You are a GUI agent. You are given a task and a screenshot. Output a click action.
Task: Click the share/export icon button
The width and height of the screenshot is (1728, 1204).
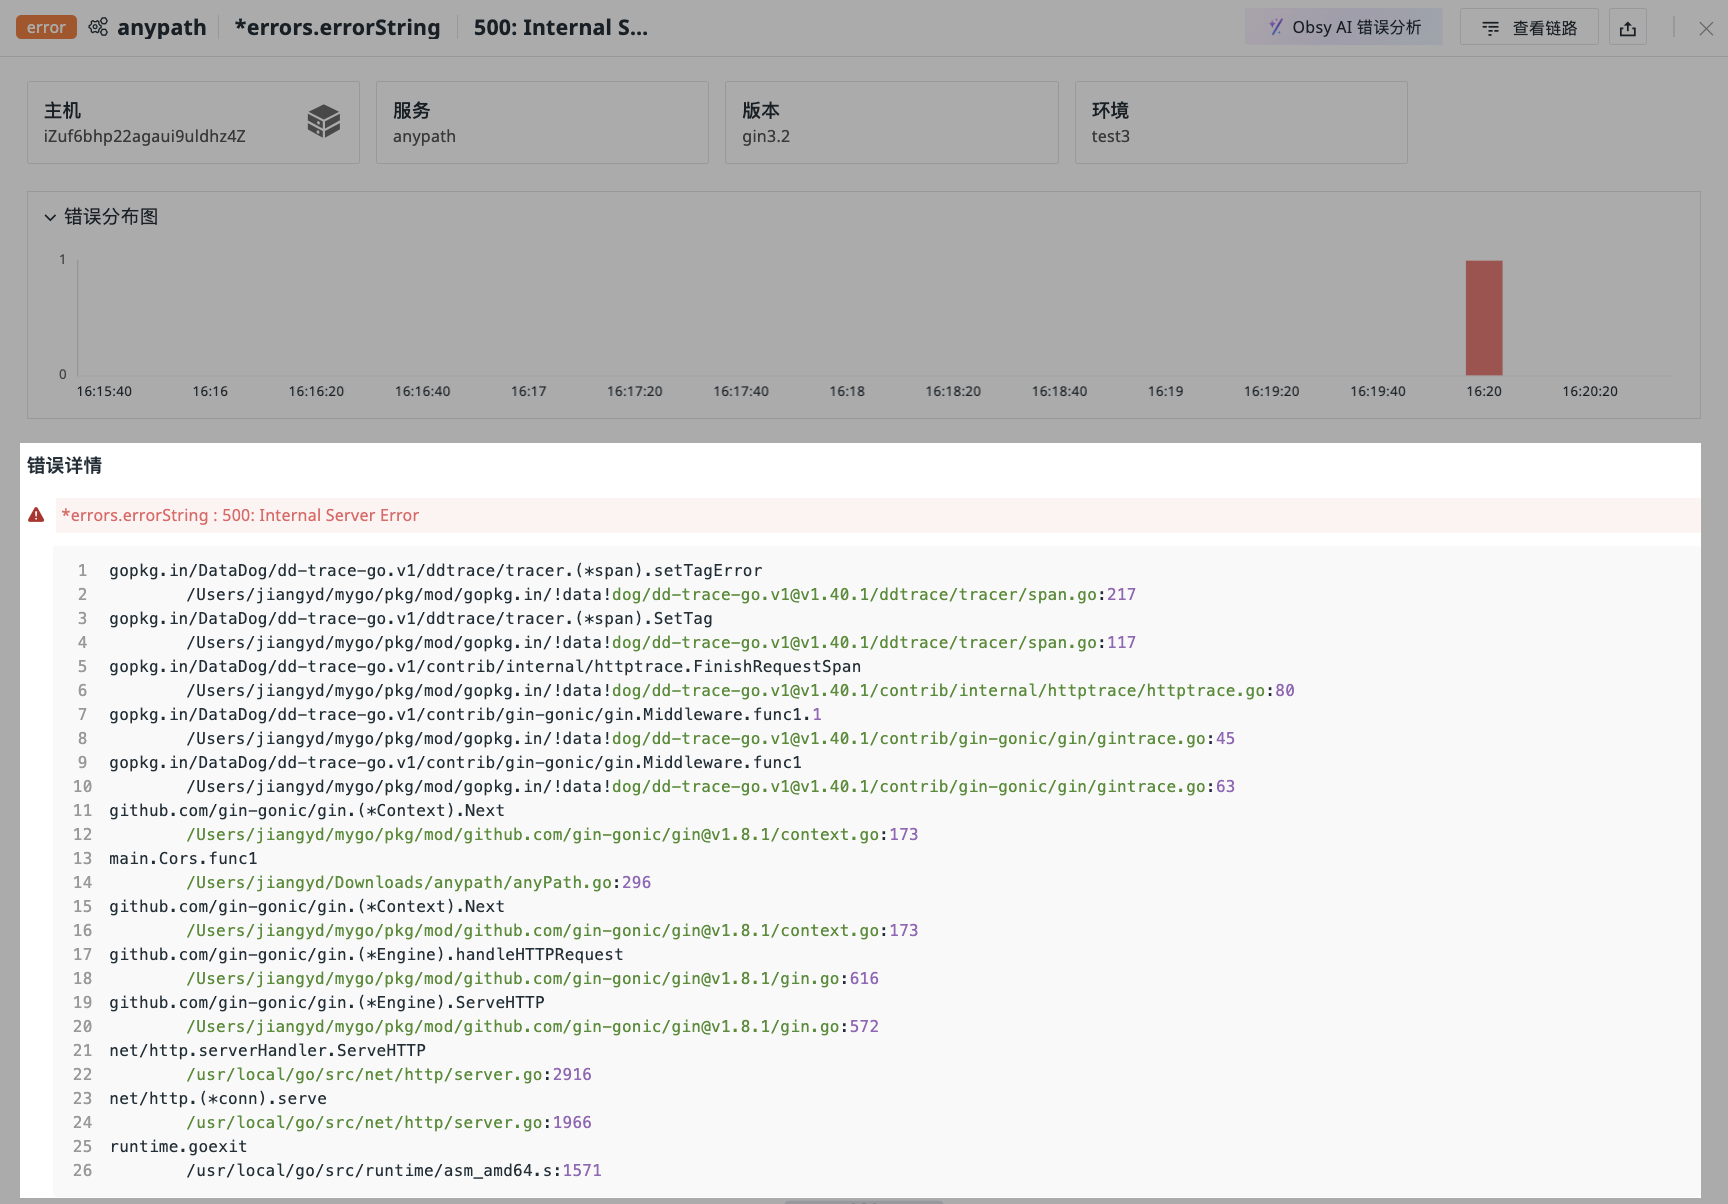pyautogui.click(x=1628, y=27)
